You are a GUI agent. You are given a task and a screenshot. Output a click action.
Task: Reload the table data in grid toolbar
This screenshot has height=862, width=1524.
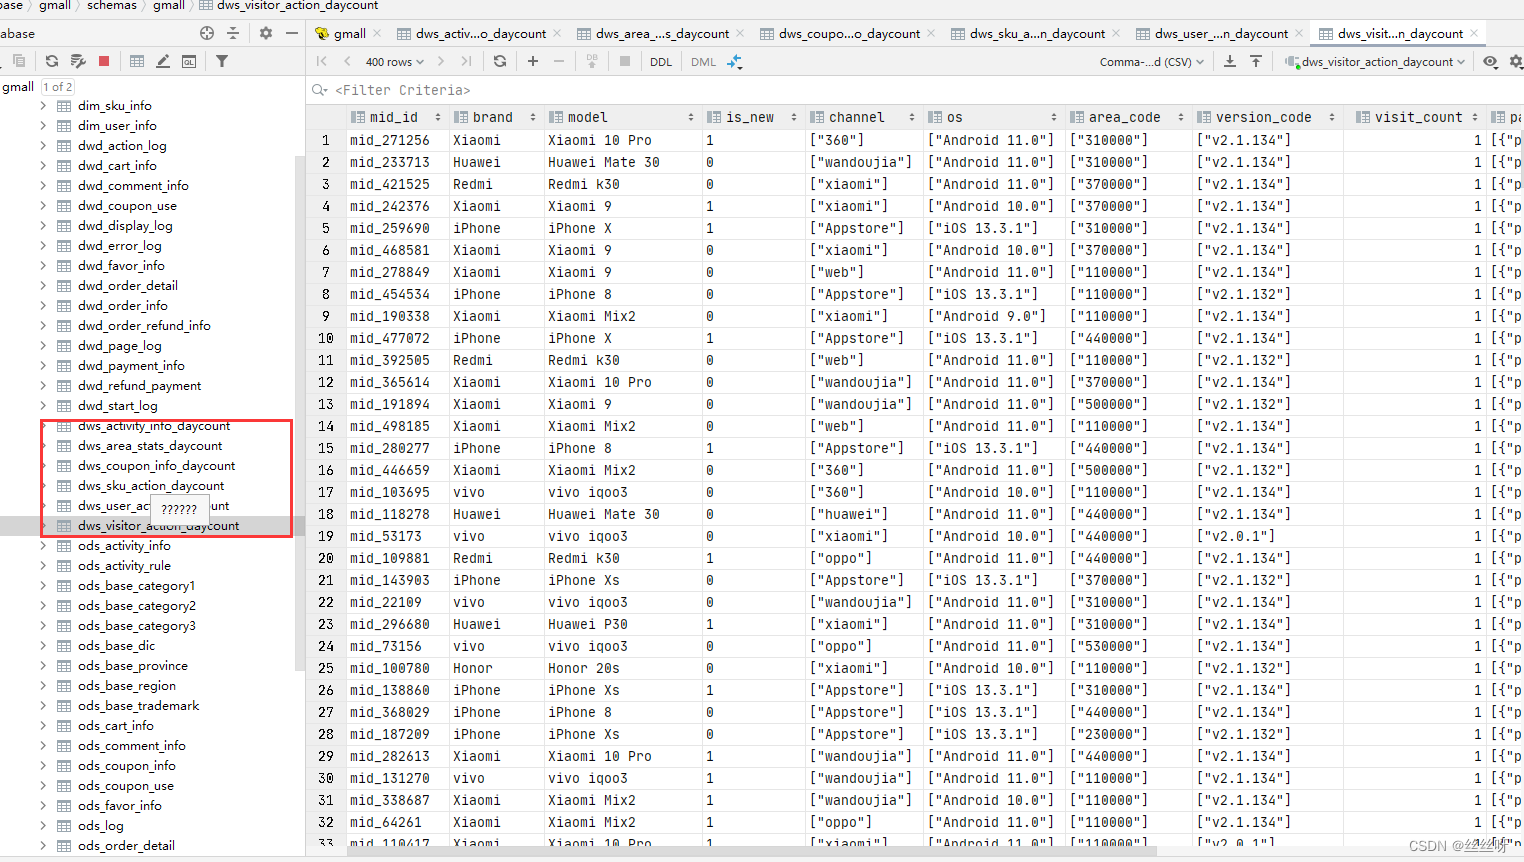coord(500,61)
